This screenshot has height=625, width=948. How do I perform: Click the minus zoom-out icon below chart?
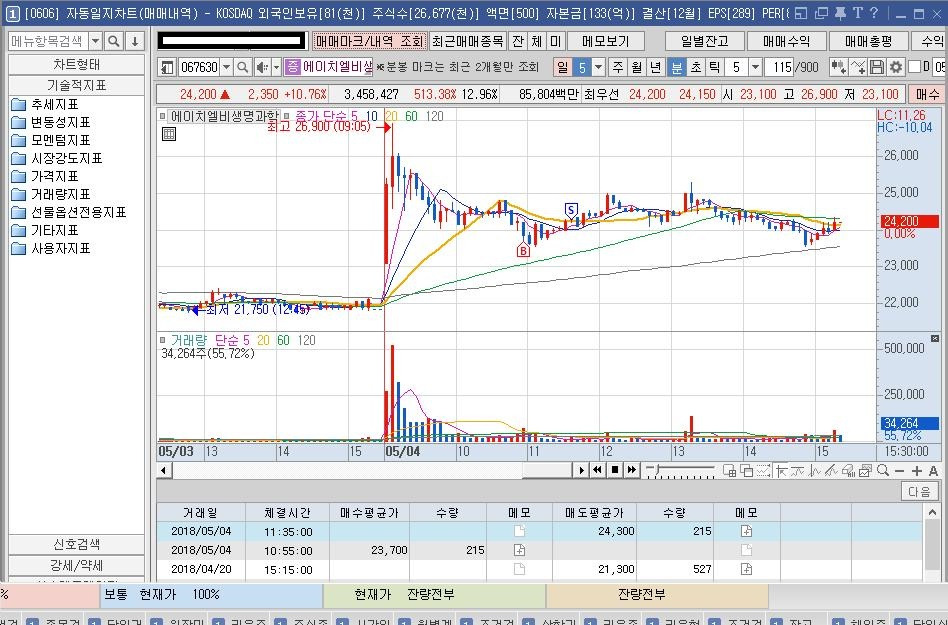pyautogui.click(x=900, y=471)
